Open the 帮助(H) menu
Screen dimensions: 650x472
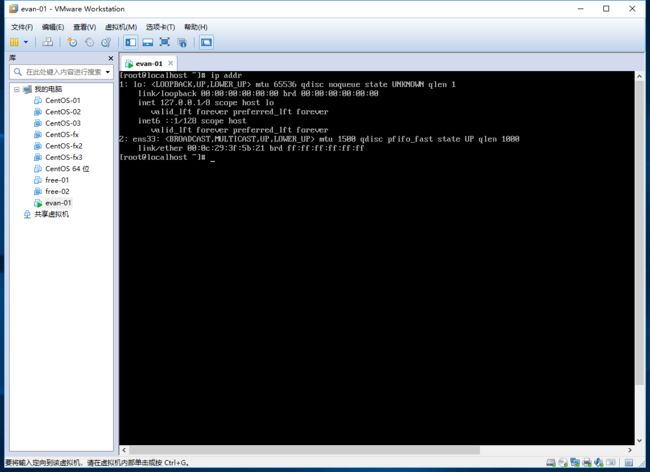tap(196, 27)
